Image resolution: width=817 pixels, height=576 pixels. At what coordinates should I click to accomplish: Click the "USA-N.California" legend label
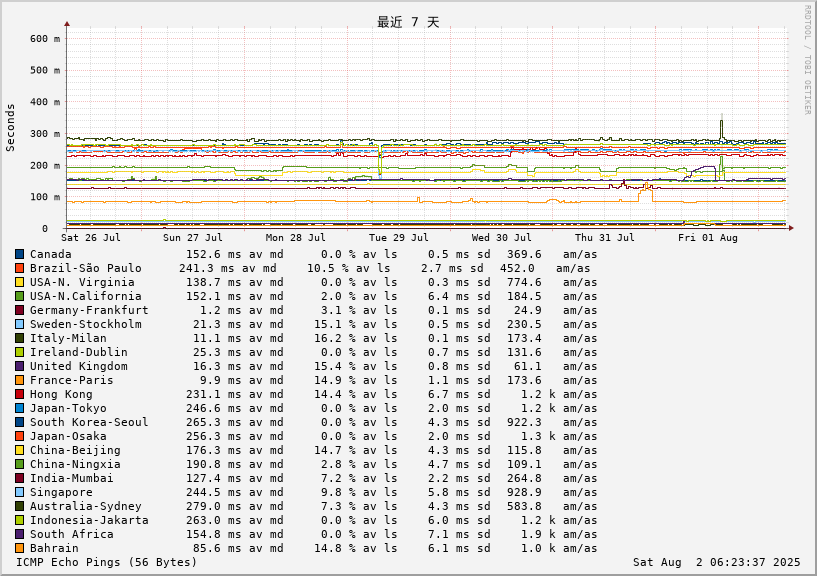click(x=85, y=296)
